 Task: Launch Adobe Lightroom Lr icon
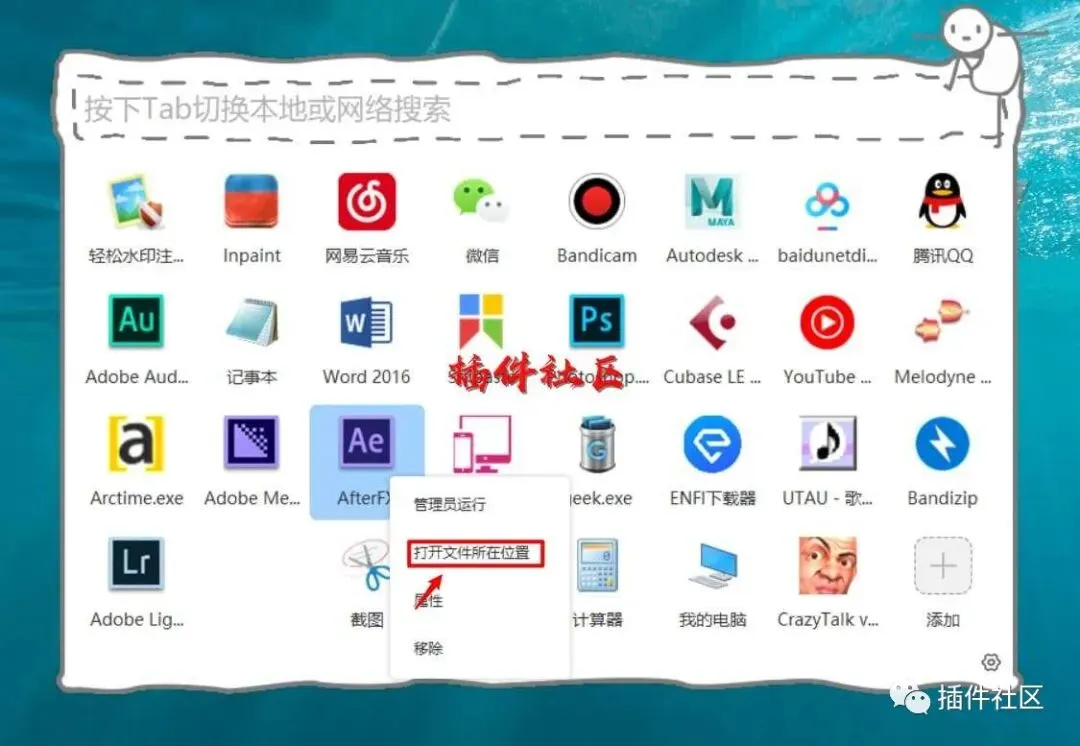[x=136, y=563]
